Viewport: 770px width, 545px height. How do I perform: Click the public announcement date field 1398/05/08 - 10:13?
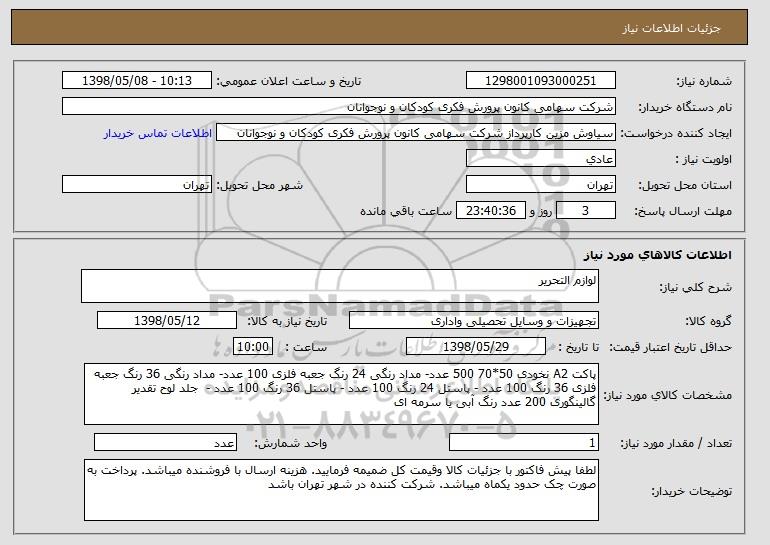tap(137, 81)
